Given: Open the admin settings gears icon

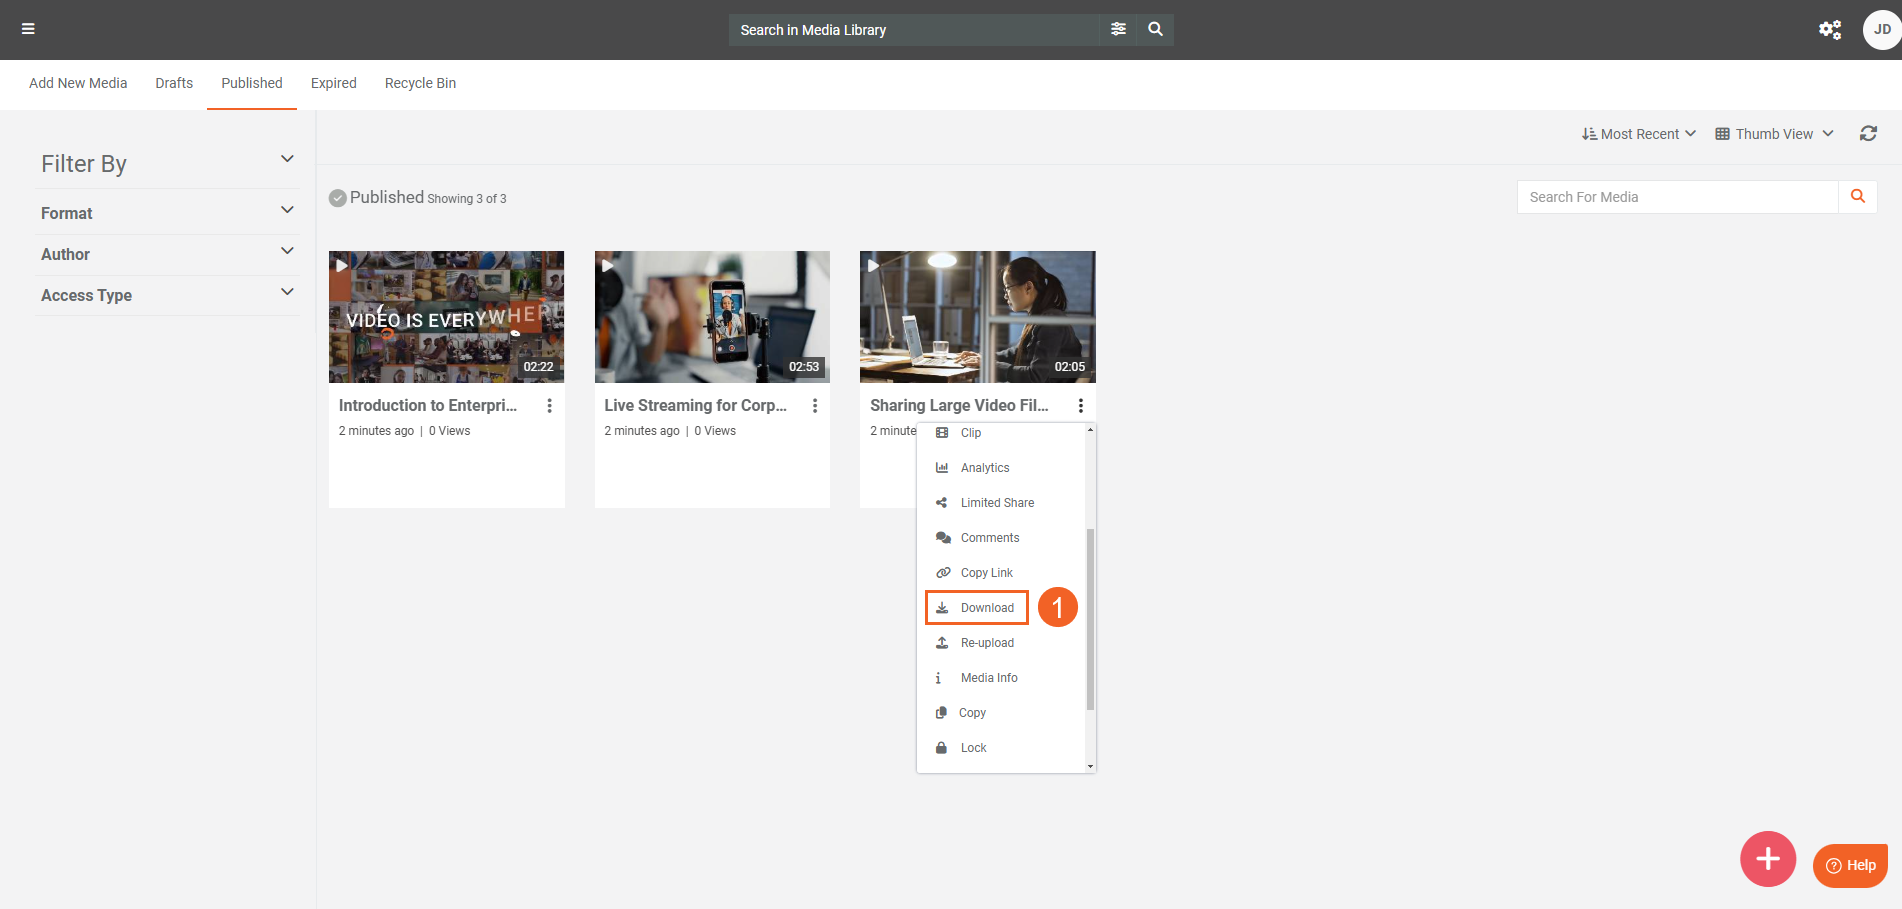Looking at the screenshot, I should point(1829,30).
